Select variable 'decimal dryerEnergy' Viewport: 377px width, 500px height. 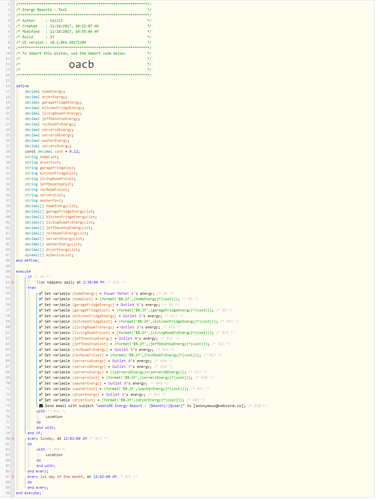(46, 97)
